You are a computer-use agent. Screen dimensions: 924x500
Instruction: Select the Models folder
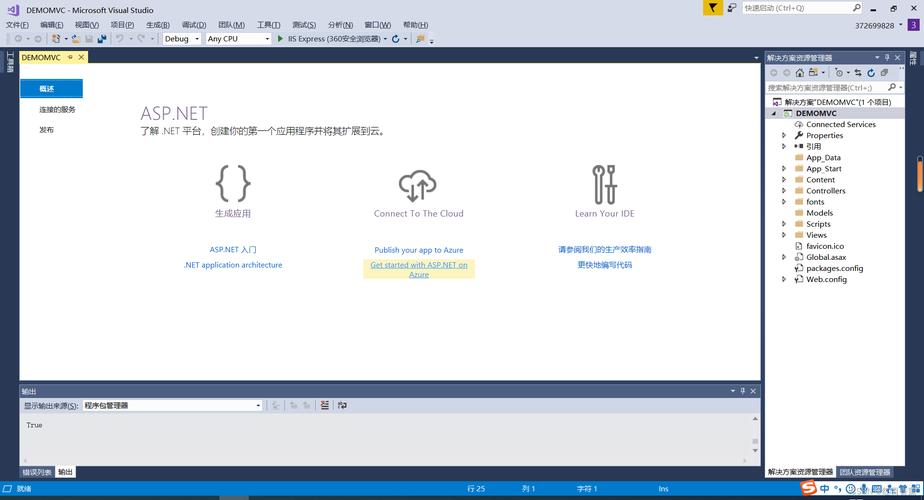tap(819, 213)
